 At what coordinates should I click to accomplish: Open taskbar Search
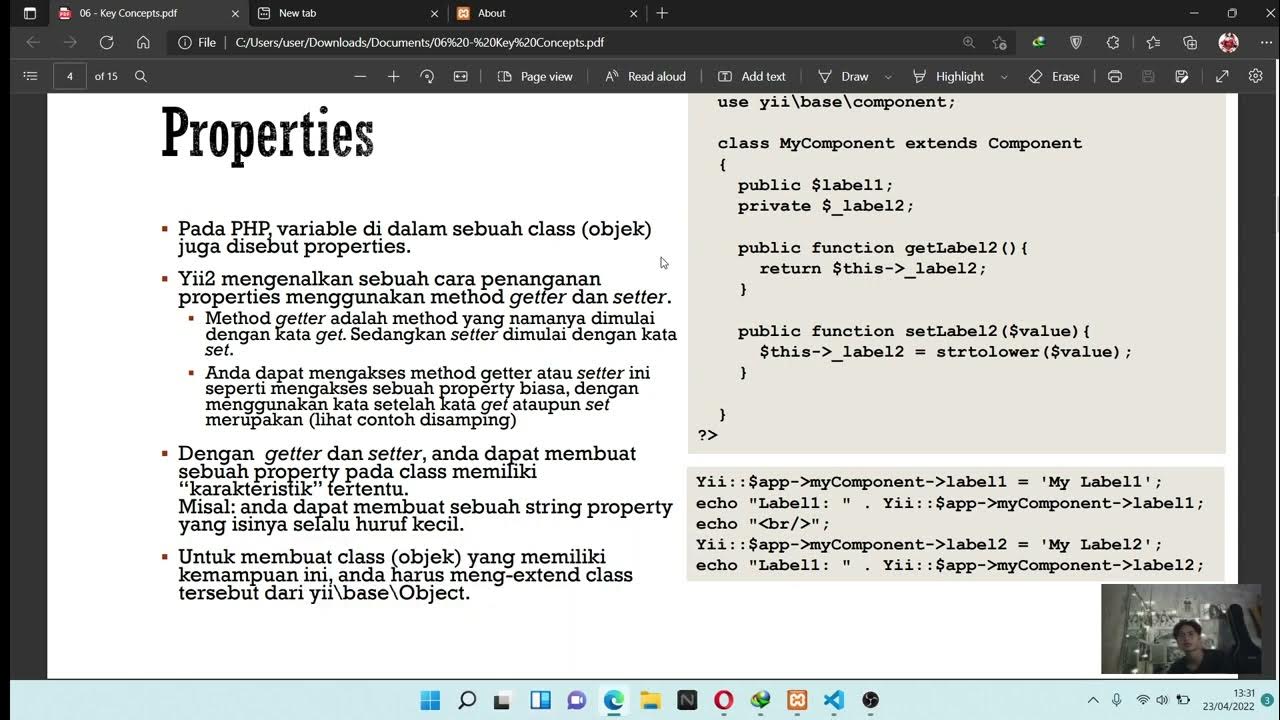tap(467, 700)
